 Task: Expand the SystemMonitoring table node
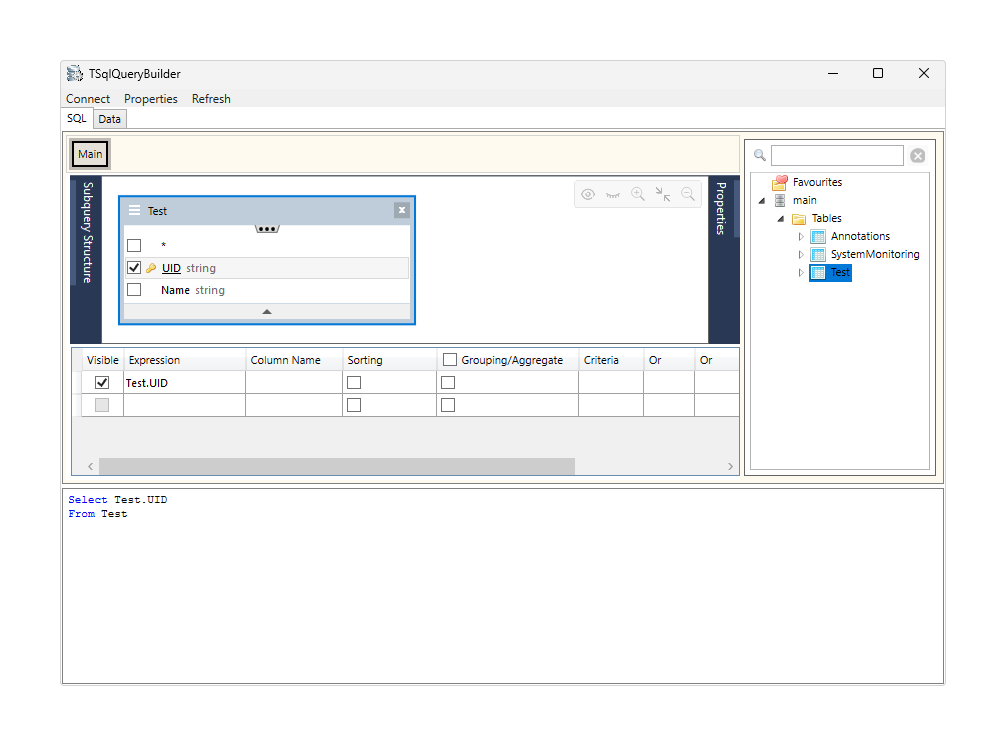801,255
